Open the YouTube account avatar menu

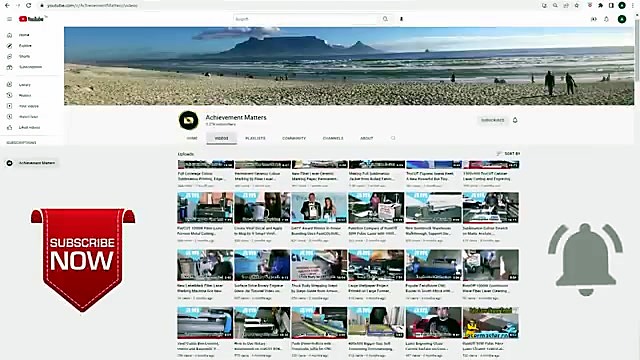(622, 19)
